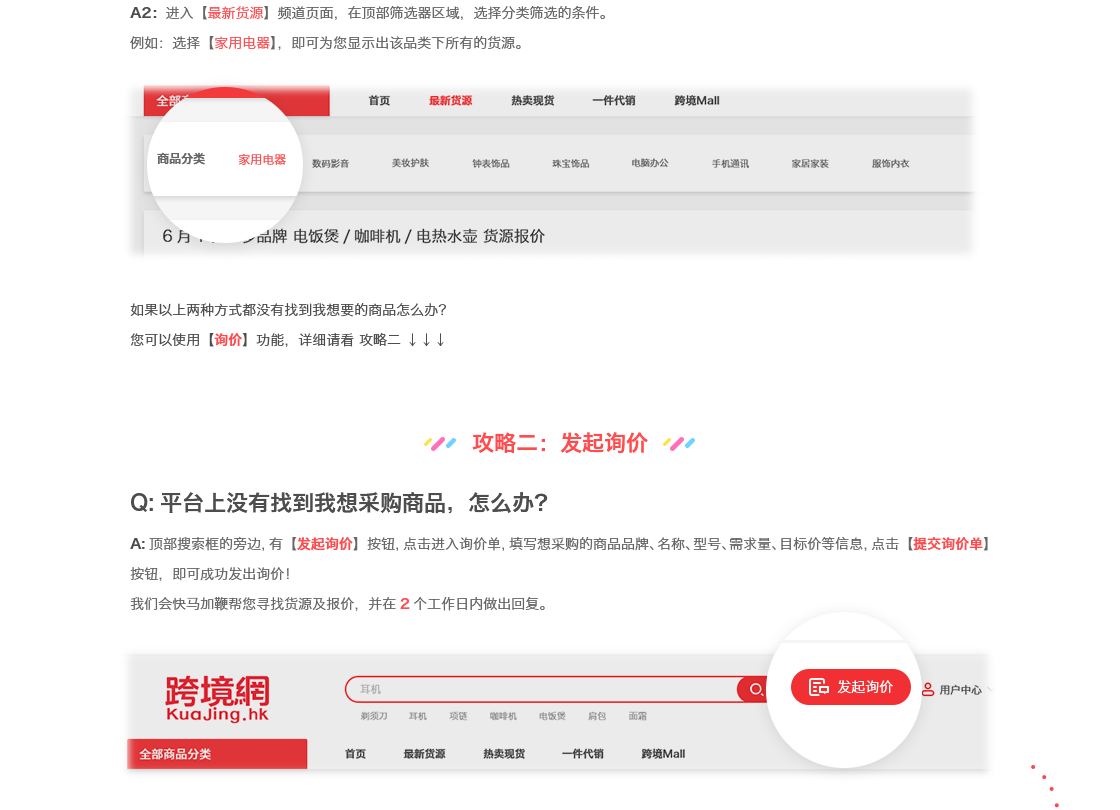The image size is (1120, 810).
Task: Select the 手机通讯 category filter
Action: [730, 164]
